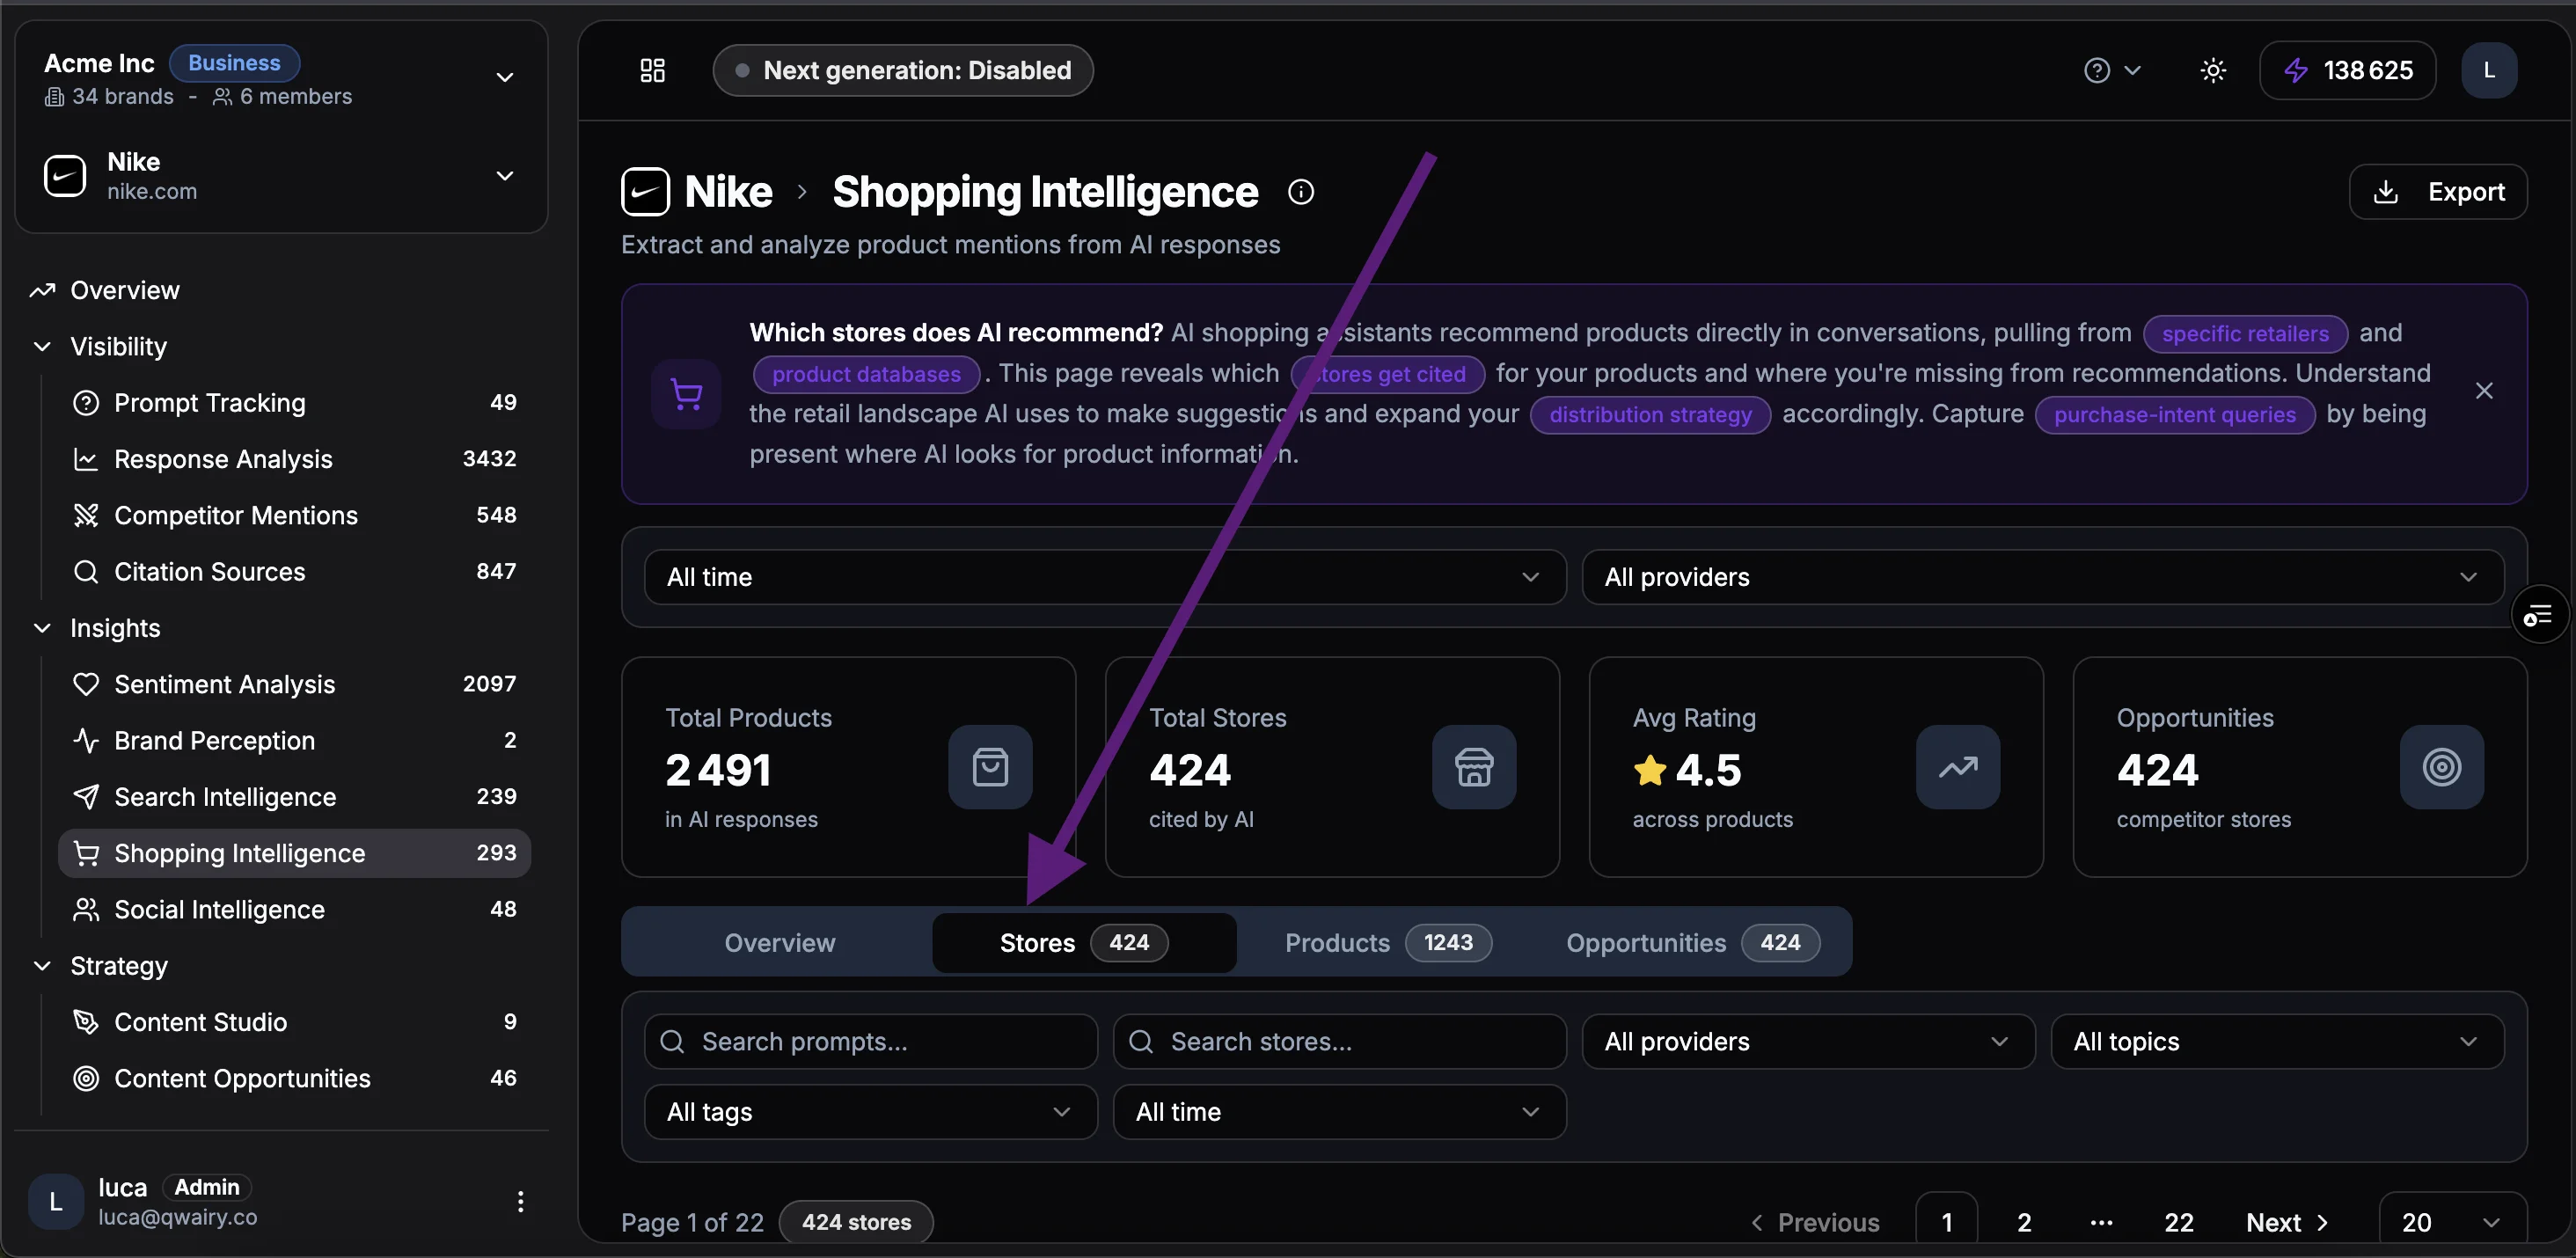The image size is (2576, 1258).
Task: Open Prompt Tracking from the sidebar
Action: coord(209,403)
